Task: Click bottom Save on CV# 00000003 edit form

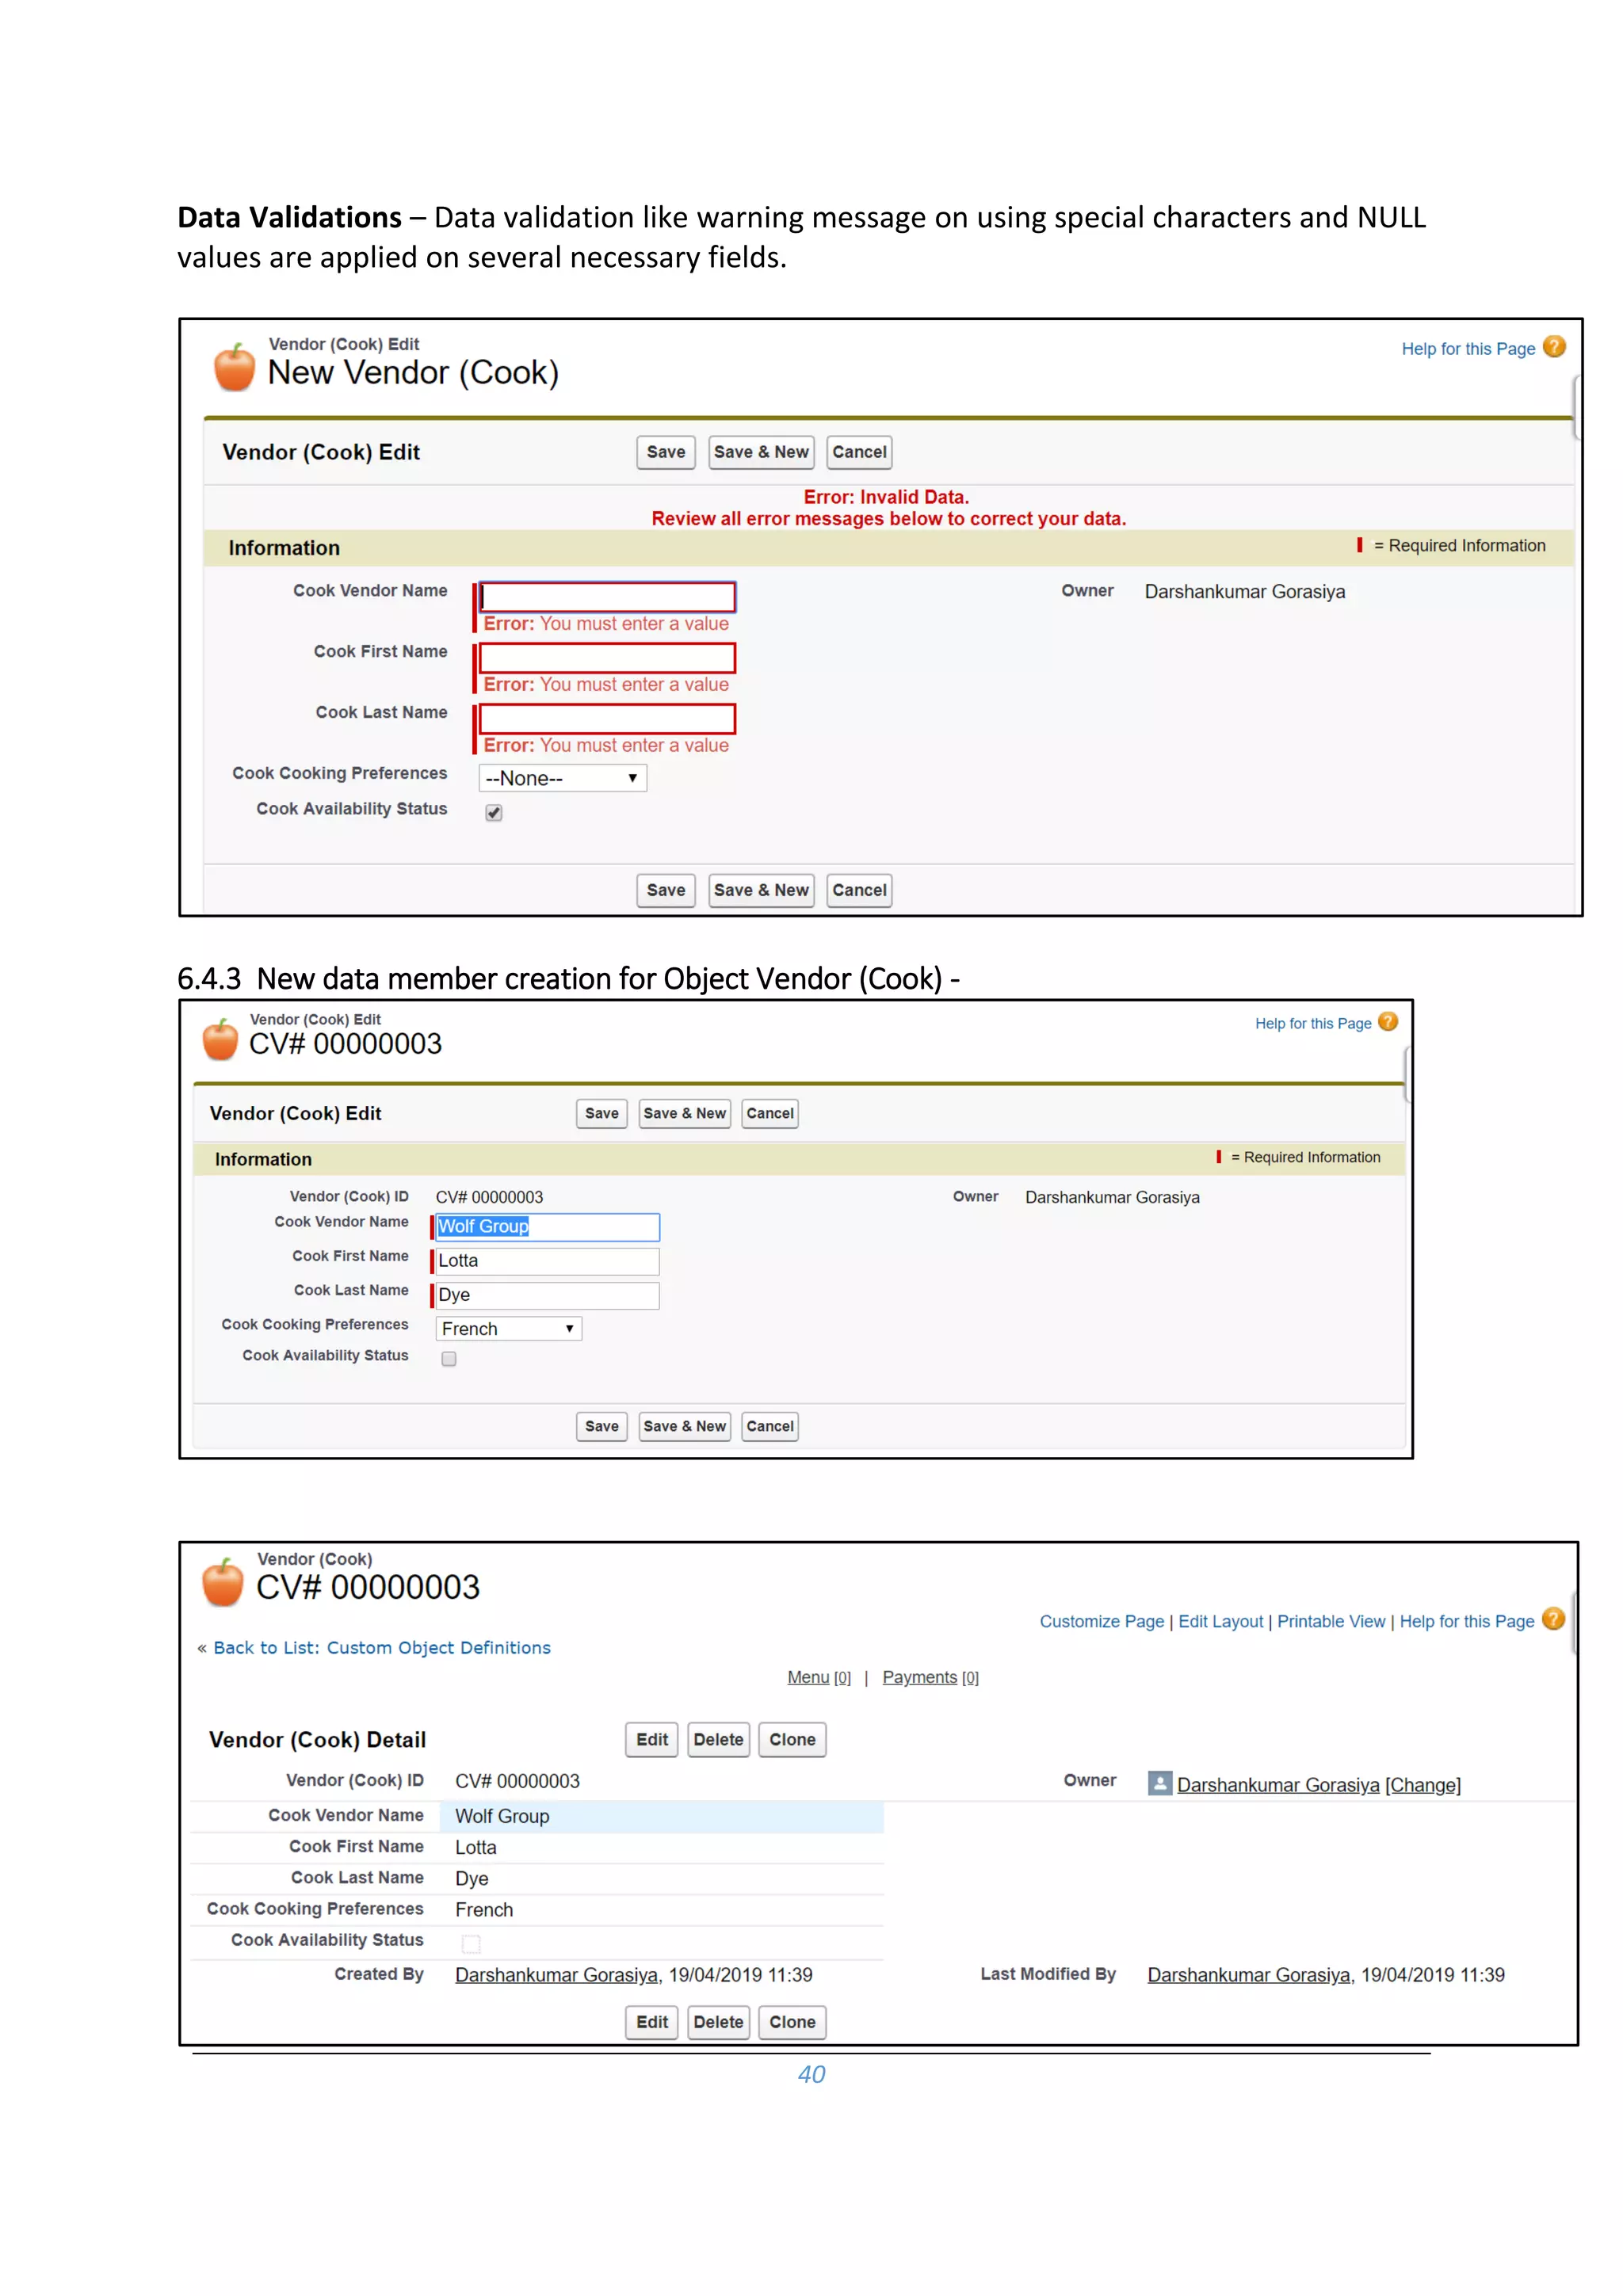Action: [x=602, y=1426]
